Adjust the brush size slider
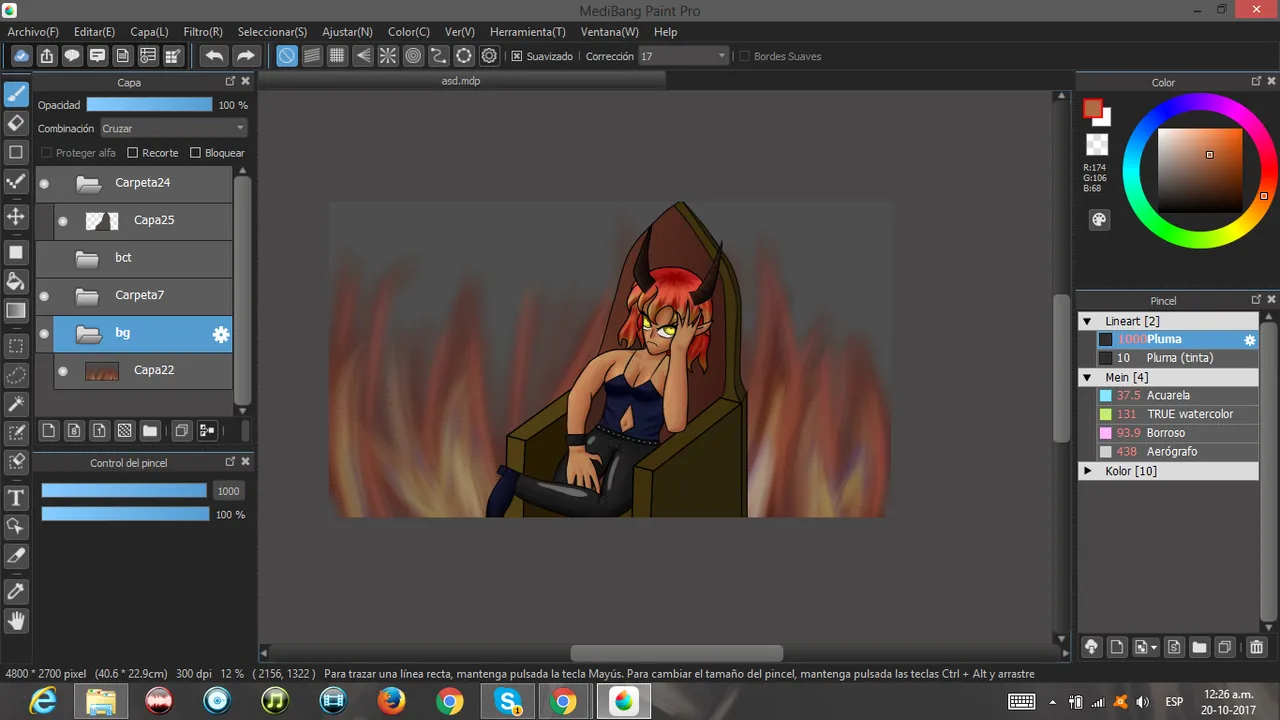The height and width of the screenshot is (720, 1280). pos(124,491)
